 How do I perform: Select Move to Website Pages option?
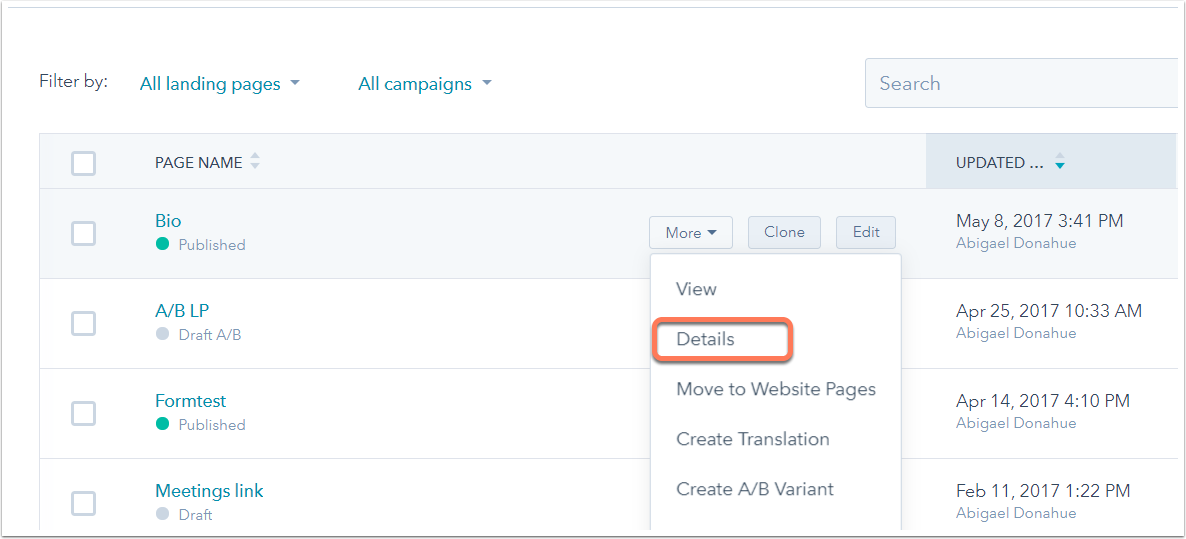pyautogui.click(x=776, y=389)
